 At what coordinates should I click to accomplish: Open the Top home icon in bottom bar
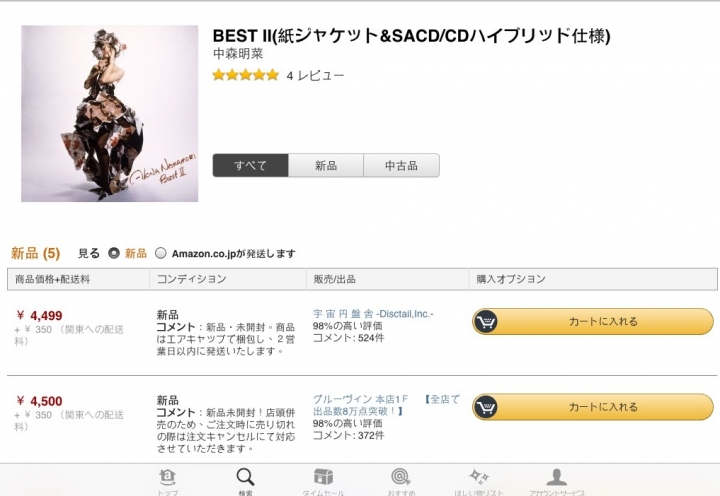pyautogui.click(x=168, y=478)
